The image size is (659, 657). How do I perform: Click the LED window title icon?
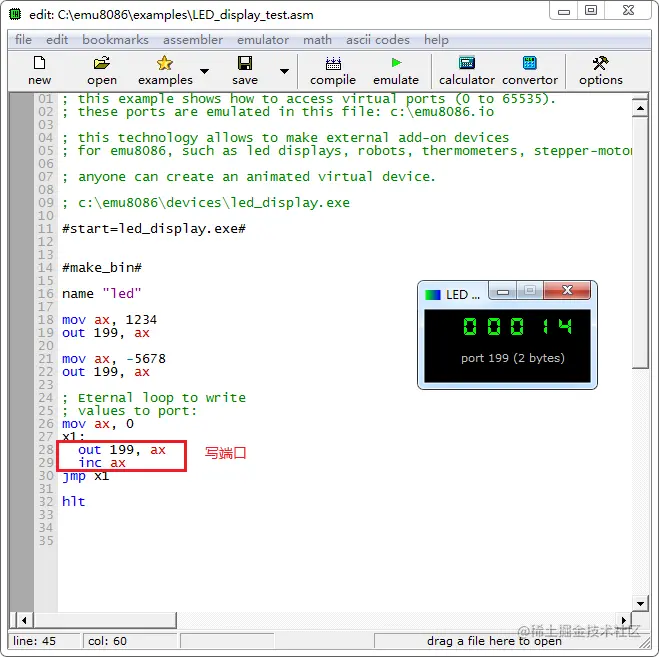[432, 295]
